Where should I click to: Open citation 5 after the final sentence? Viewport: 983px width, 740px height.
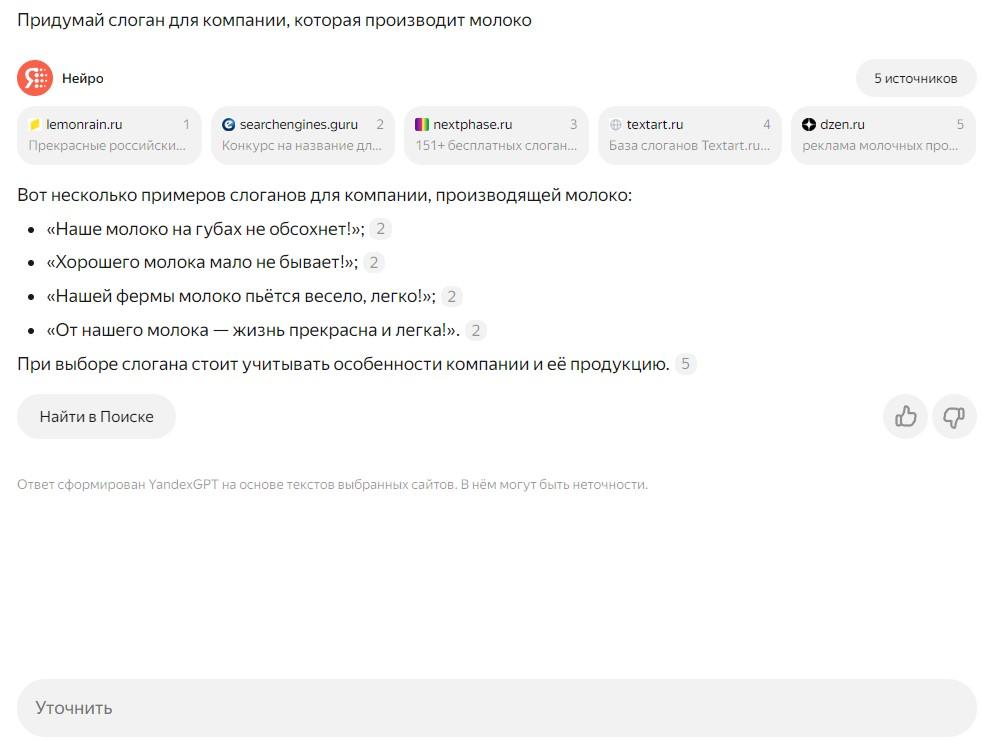point(684,364)
